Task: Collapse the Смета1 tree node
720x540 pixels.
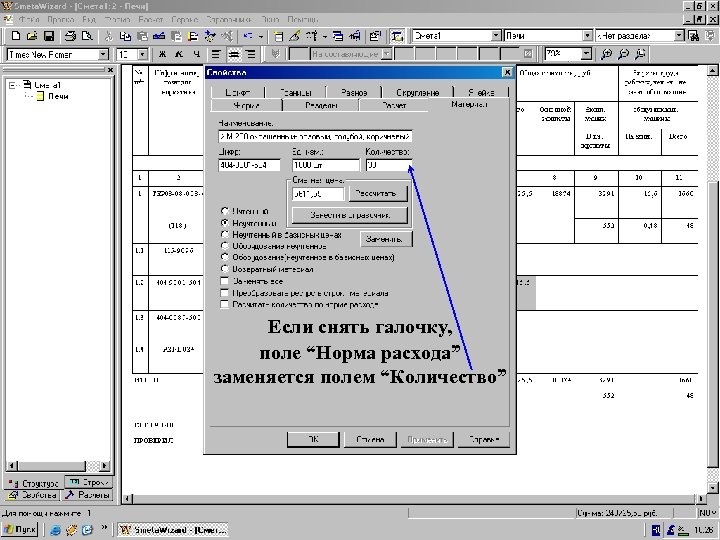Action: pyautogui.click(x=12, y=85)
